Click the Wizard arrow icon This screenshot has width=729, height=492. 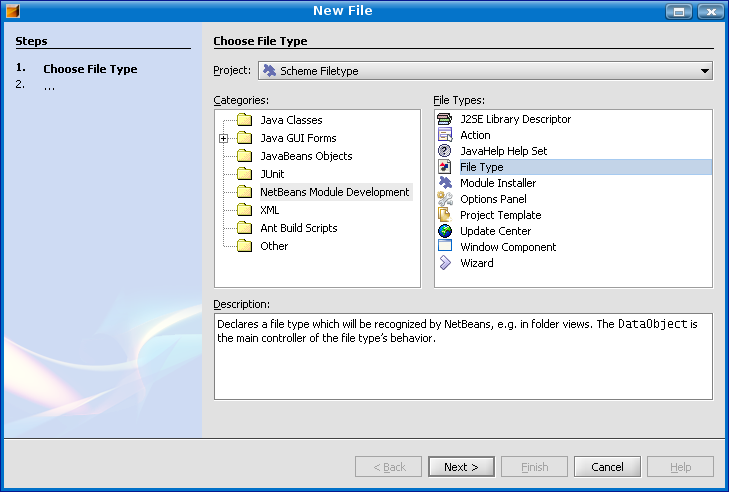click(x=444, y=263)
